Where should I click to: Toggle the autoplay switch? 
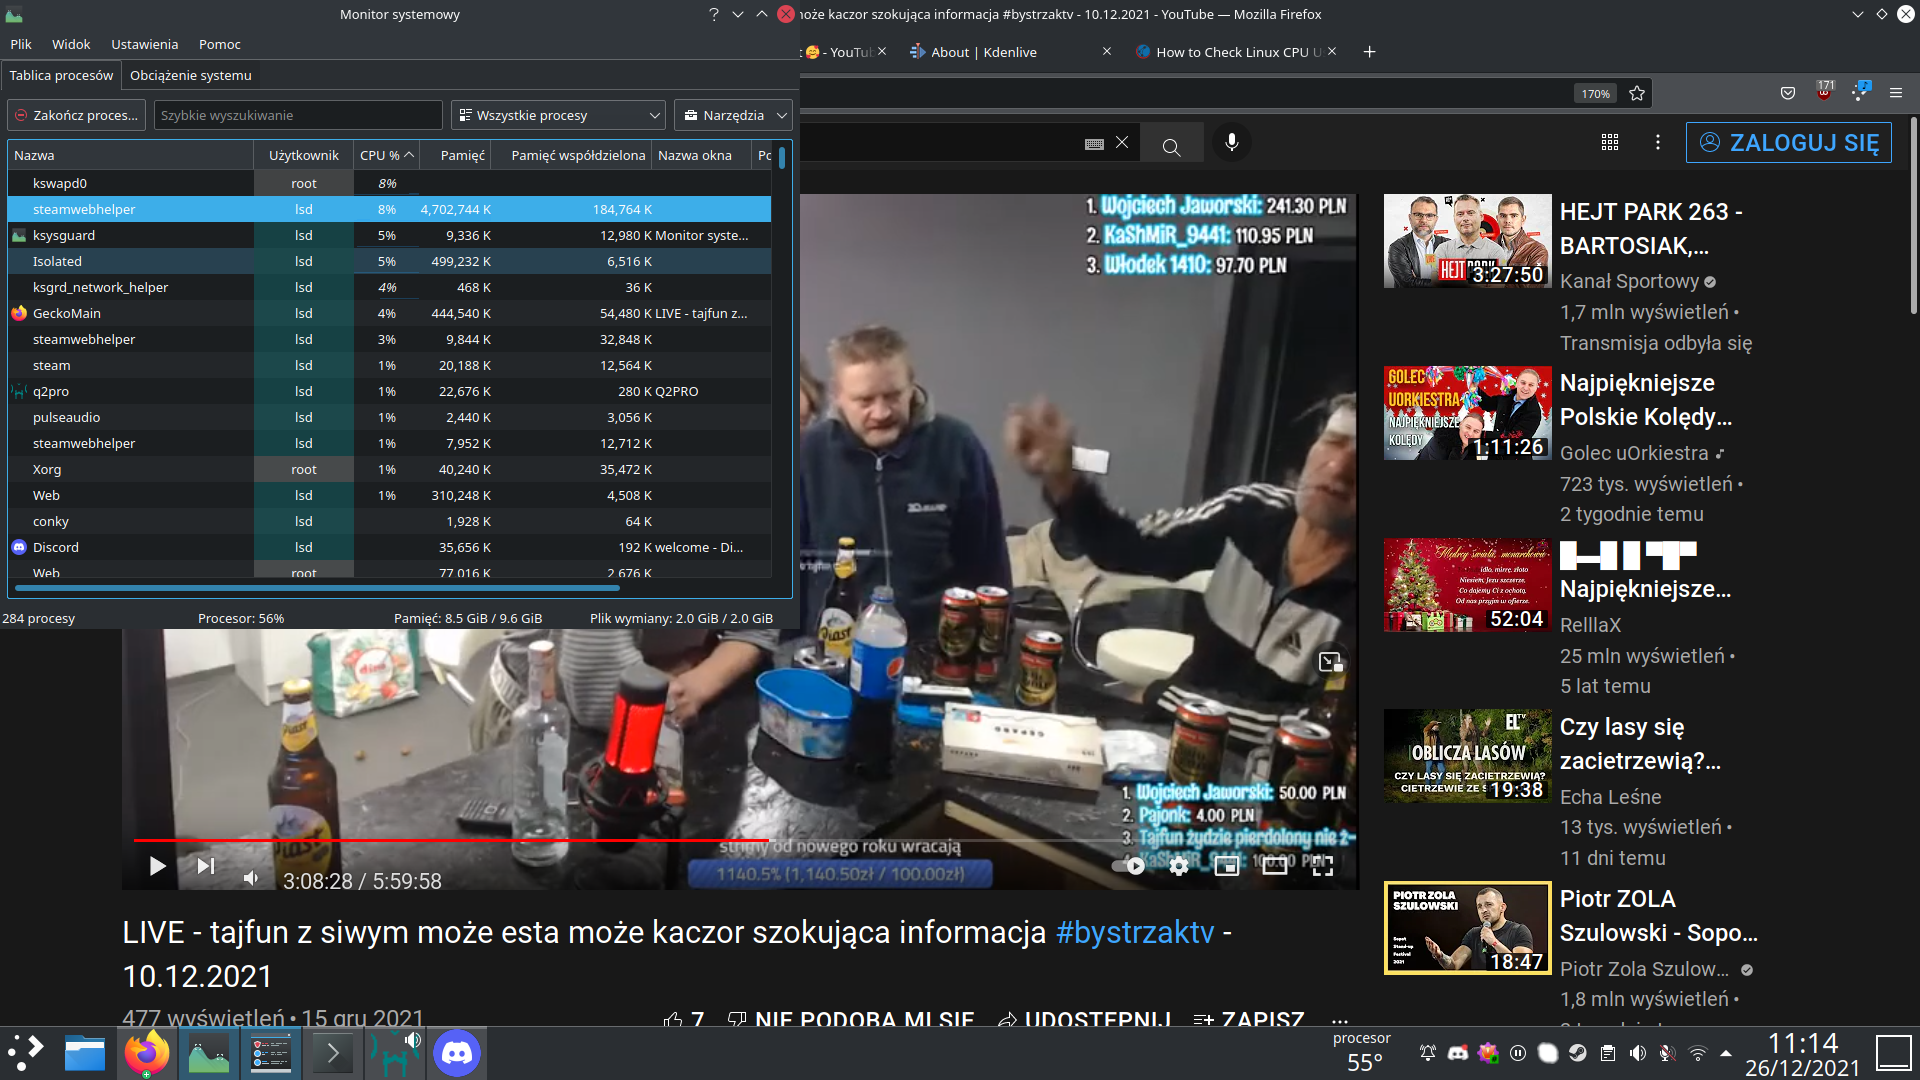(1129, 866)
